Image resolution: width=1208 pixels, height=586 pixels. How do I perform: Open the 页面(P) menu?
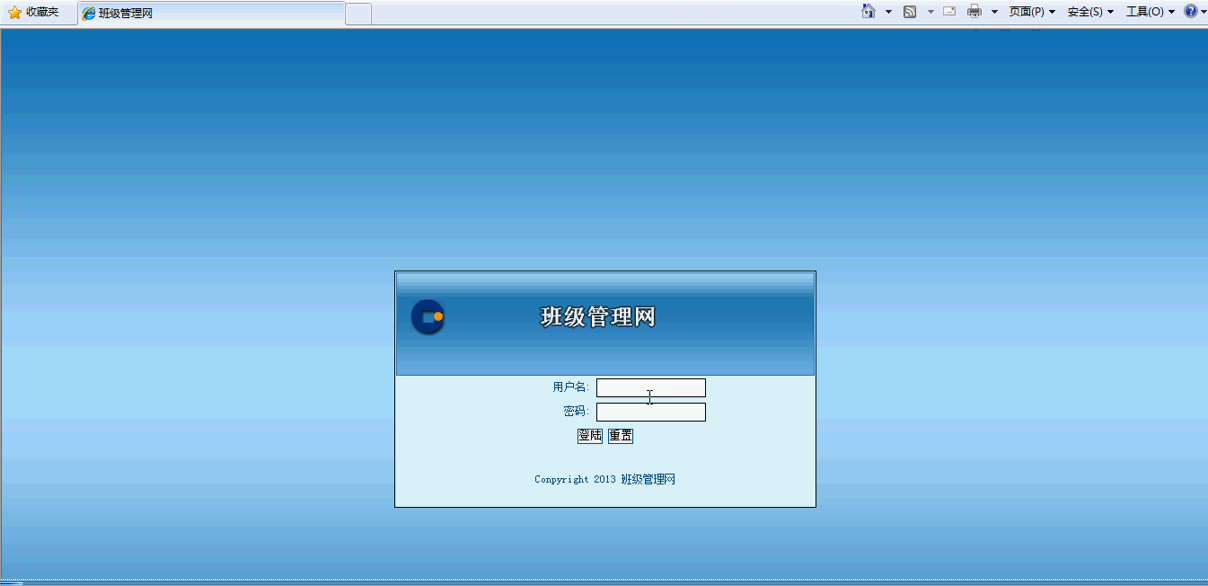click(1032, 12)
